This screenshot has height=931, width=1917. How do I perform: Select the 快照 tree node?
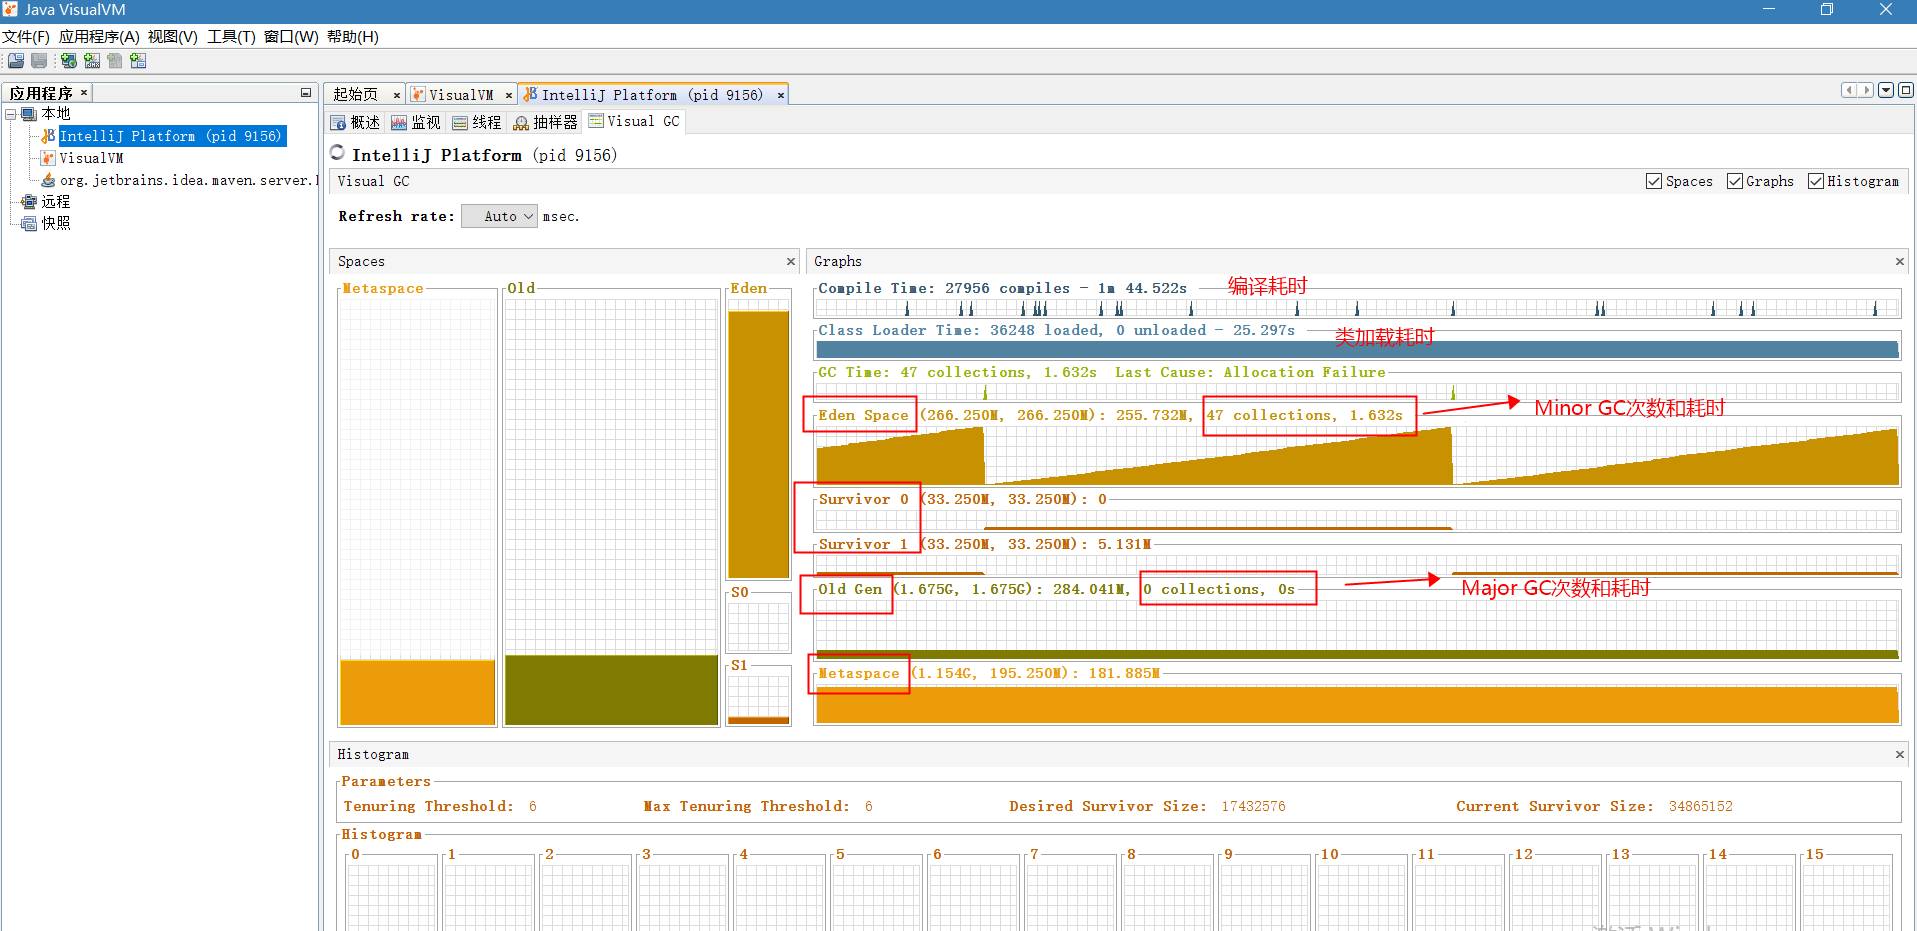56,223
